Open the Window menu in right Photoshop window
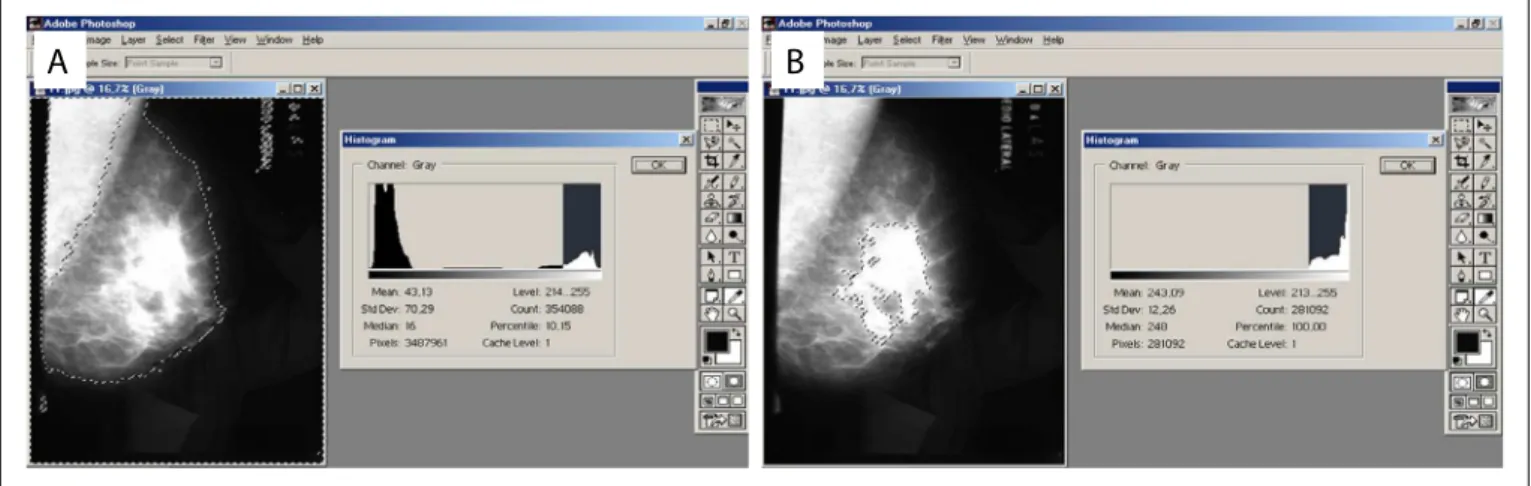 (x=1013, y=40)
